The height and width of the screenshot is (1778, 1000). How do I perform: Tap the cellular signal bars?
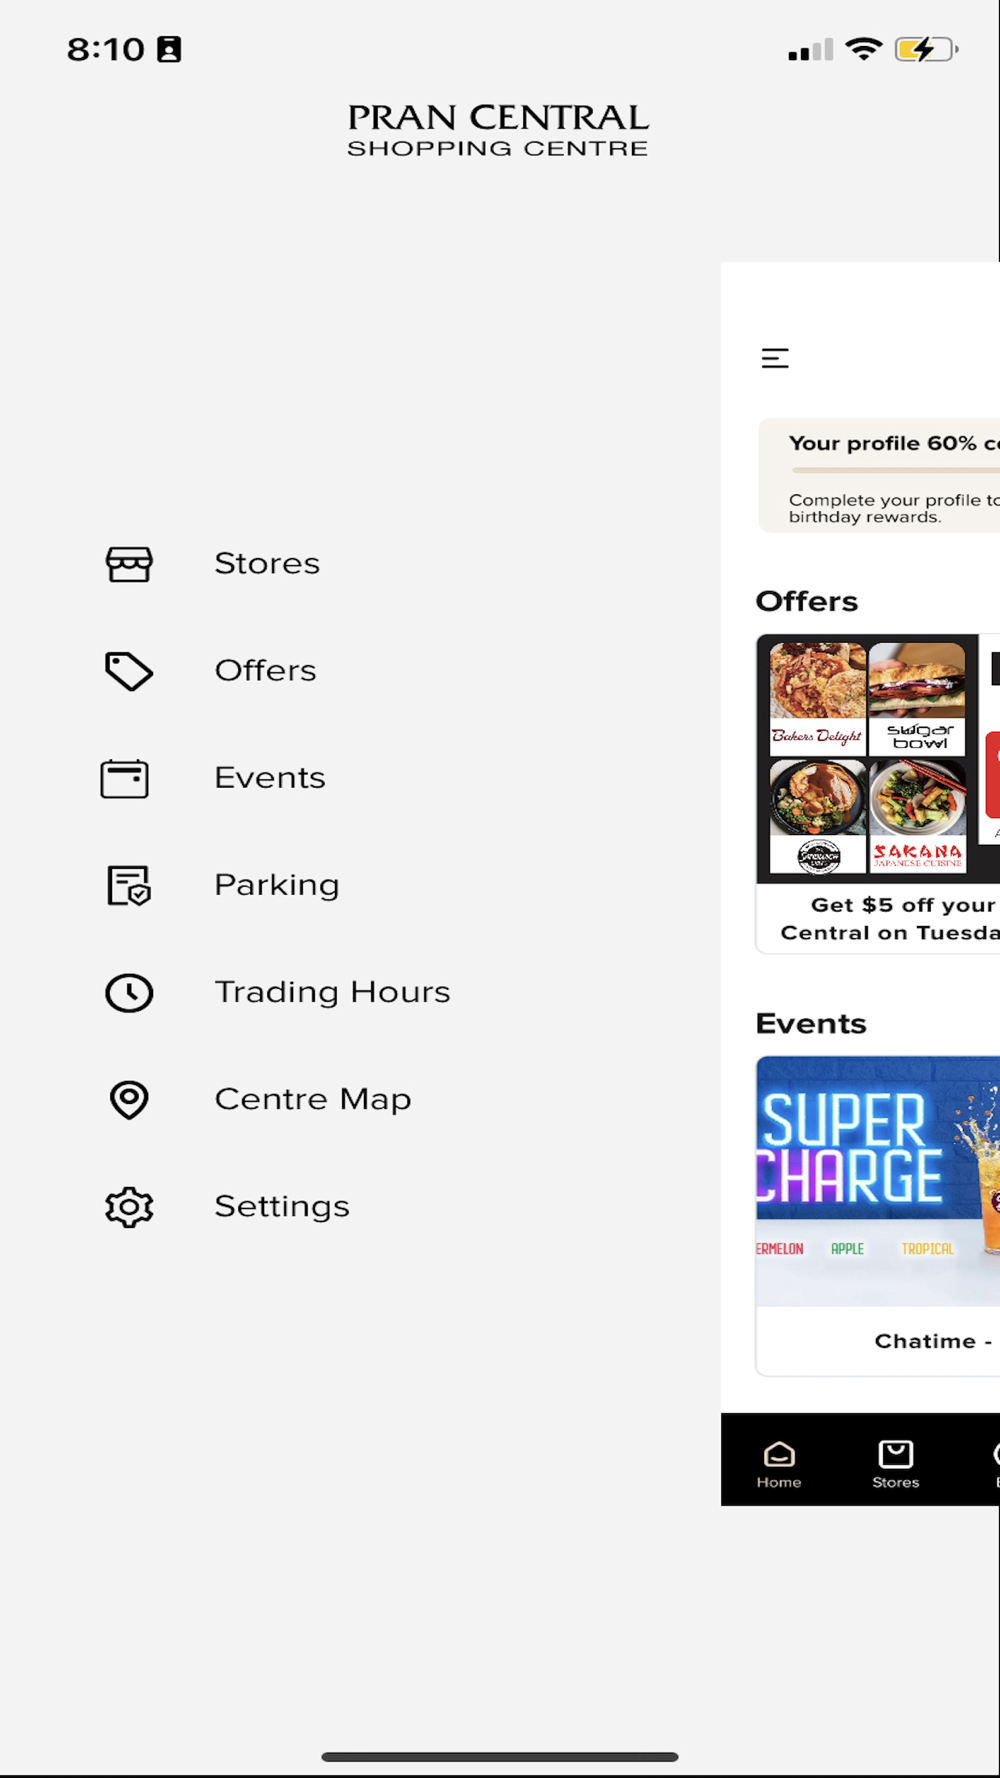tap(810, 49)
